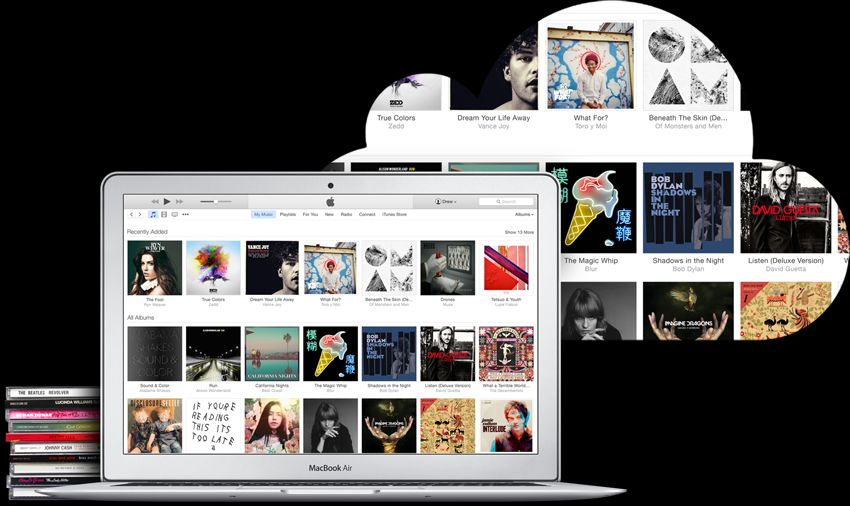This screenshot has height=506, width=850.
Task: Click 'Drones' album title text
Action: click(448, 299)
